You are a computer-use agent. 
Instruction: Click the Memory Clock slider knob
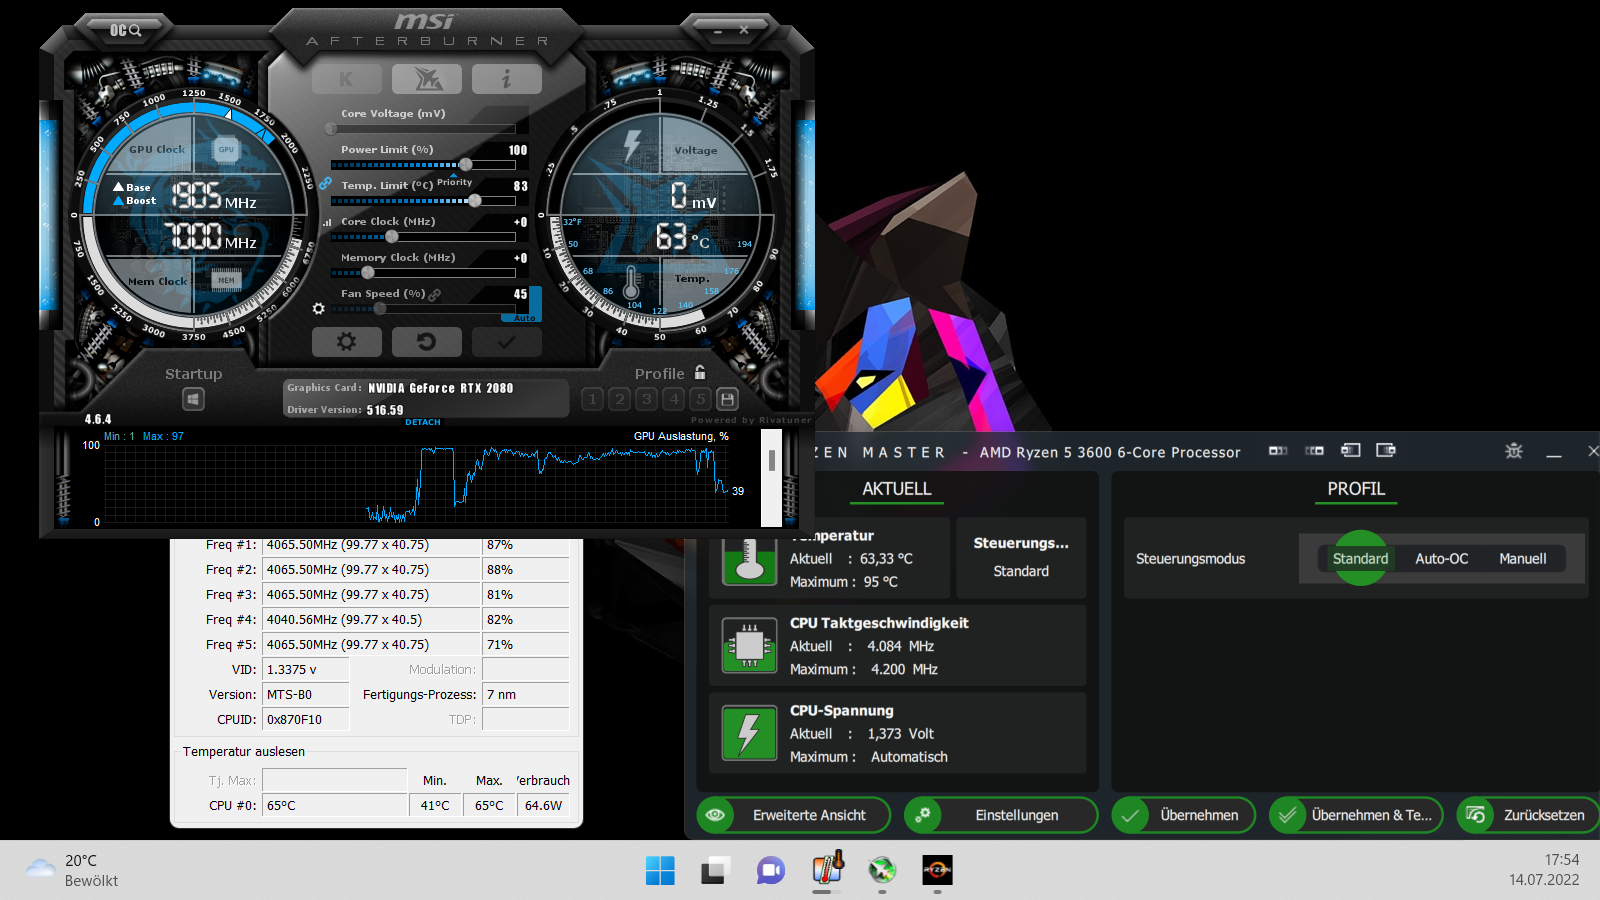(x=368, y=273)
